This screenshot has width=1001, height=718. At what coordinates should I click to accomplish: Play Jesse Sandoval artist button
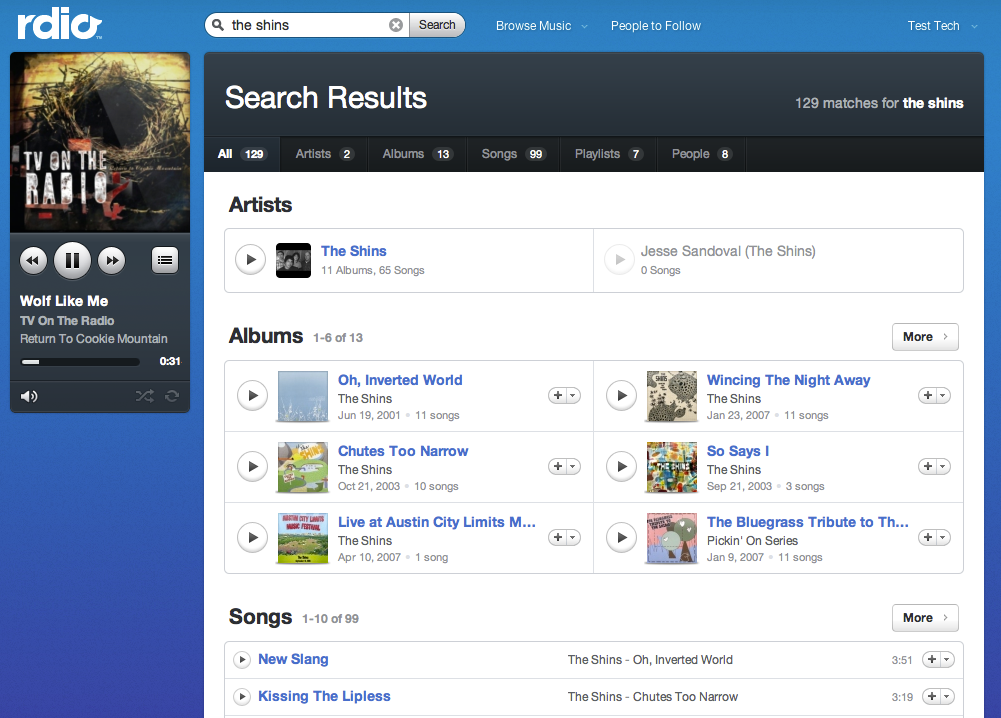pyautogui.click(x=619, y=260)
